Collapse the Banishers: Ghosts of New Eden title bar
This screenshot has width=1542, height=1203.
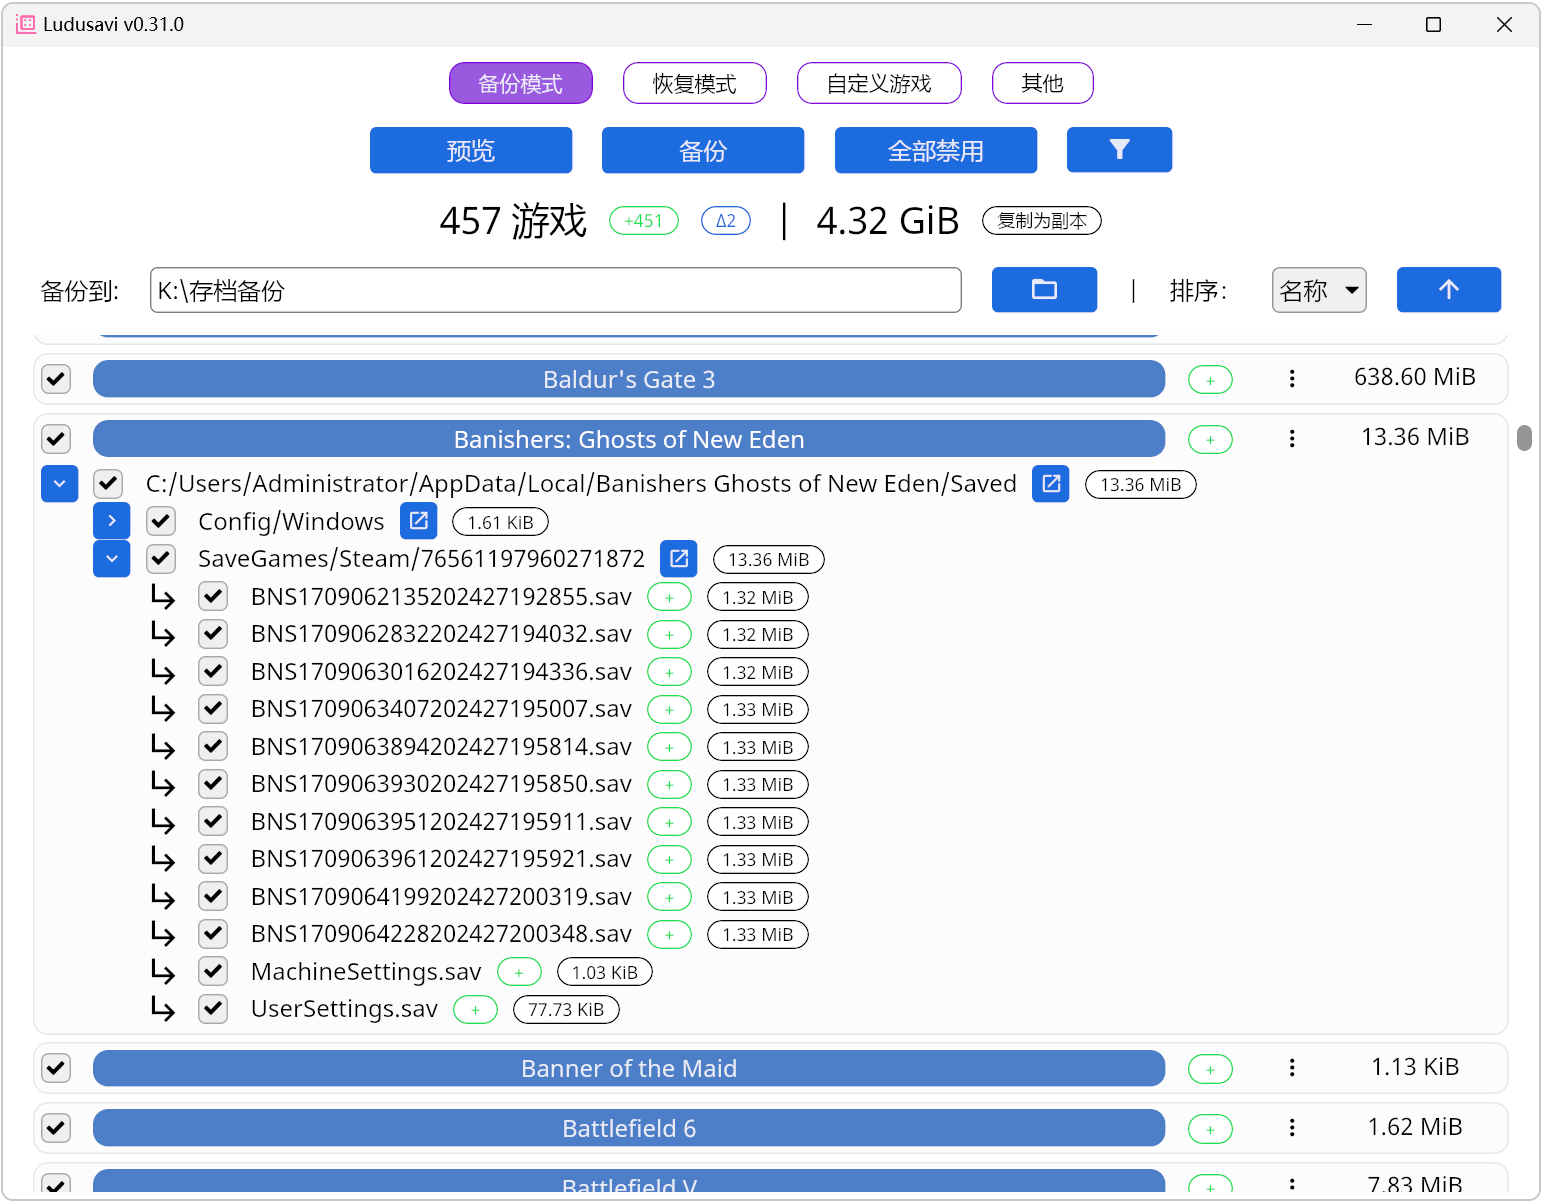tap(629, 439)
